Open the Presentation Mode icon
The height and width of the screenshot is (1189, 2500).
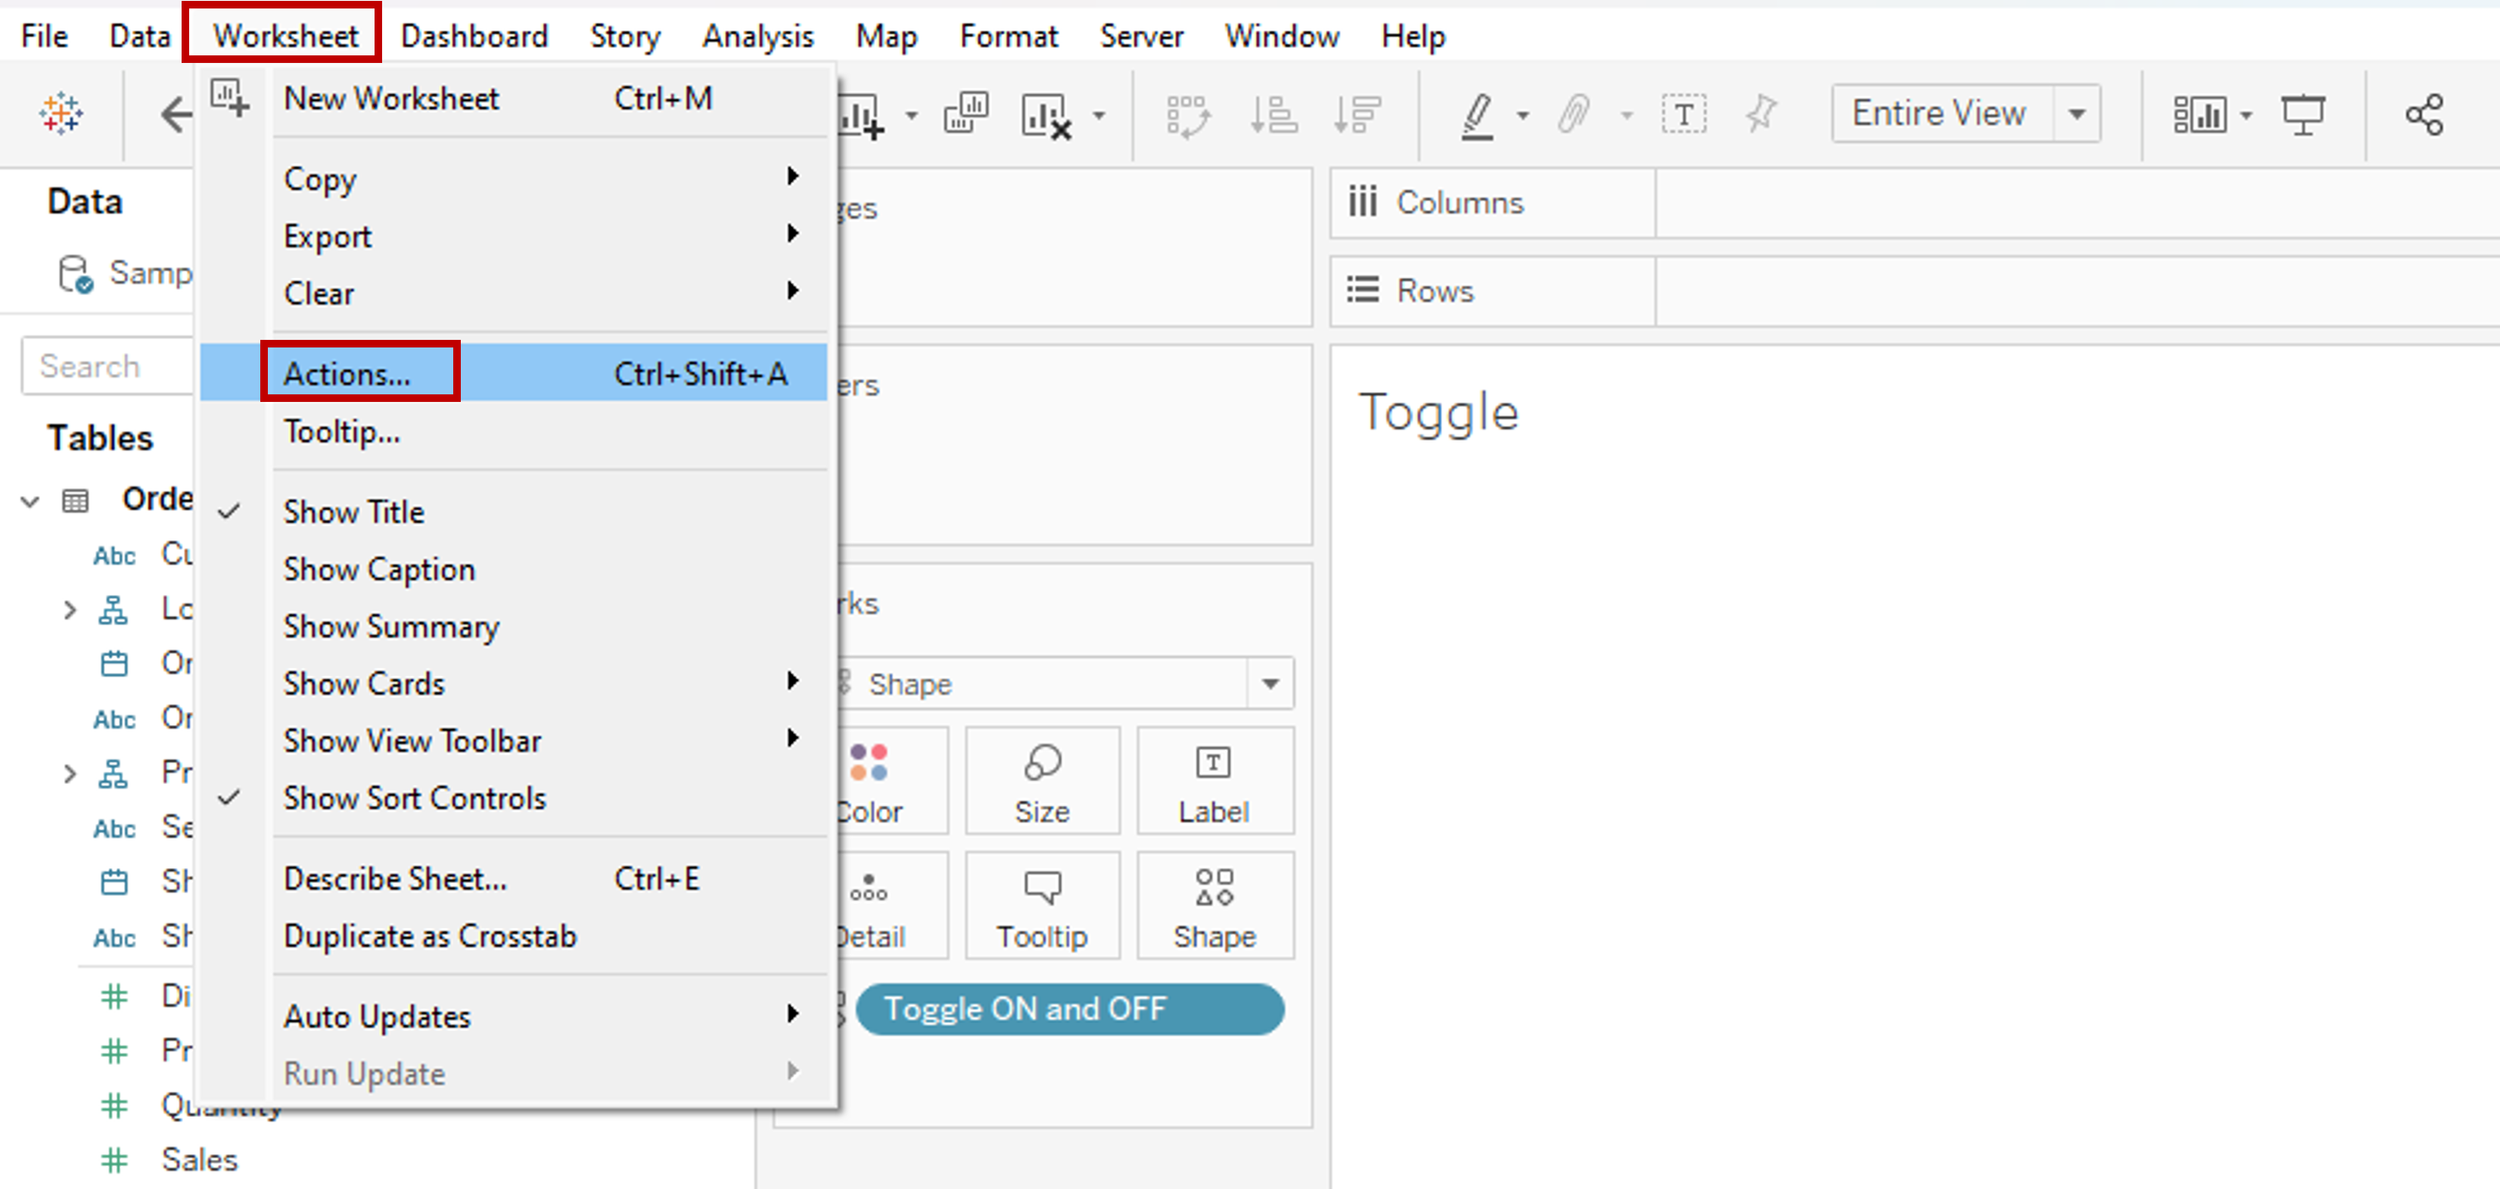coord(2302,114)
